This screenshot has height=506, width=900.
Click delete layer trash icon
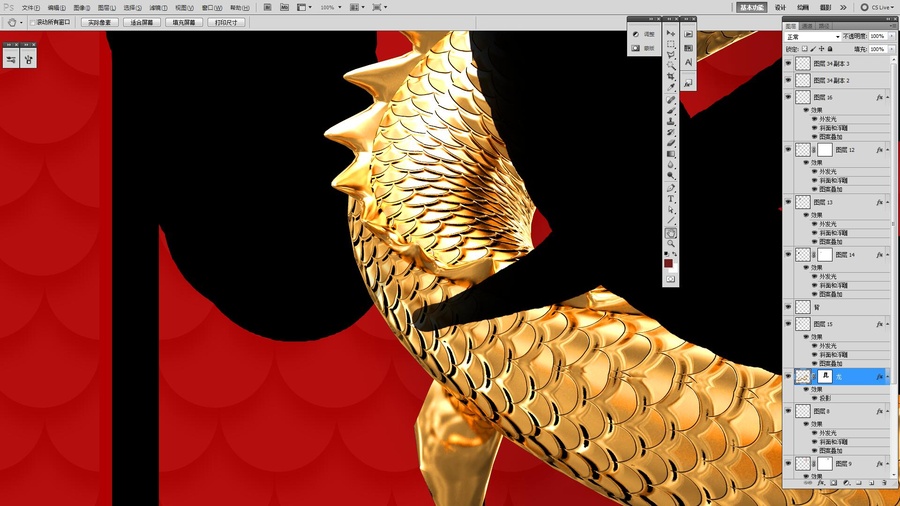(x=884, y=484)
